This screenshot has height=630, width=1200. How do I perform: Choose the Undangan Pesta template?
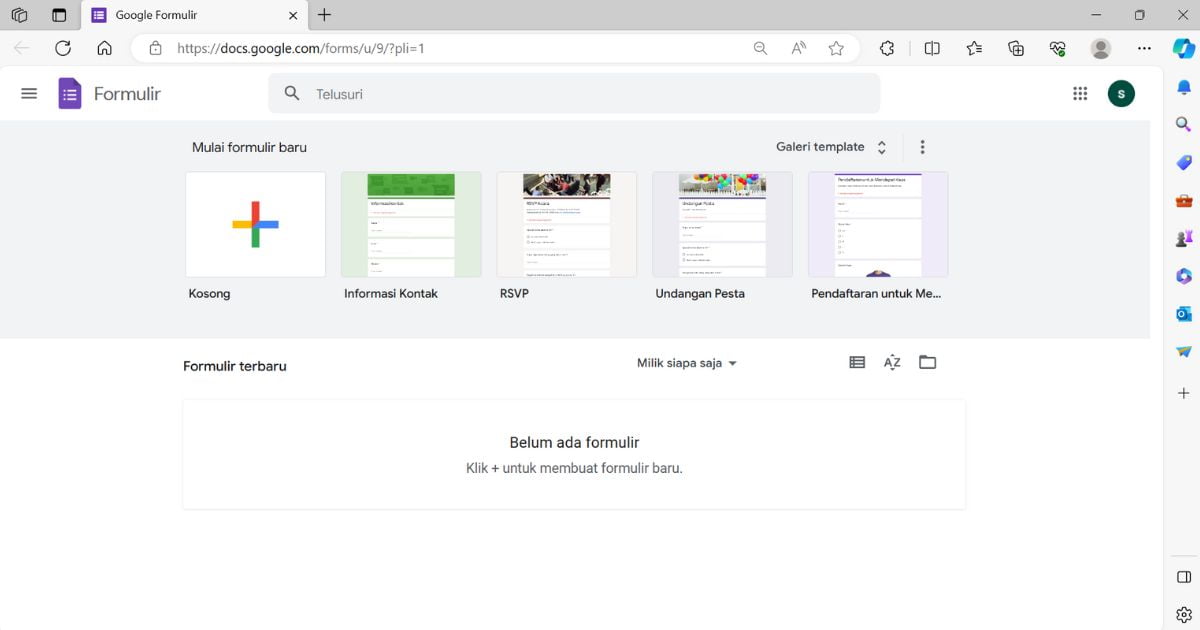(x=722, y=224)
